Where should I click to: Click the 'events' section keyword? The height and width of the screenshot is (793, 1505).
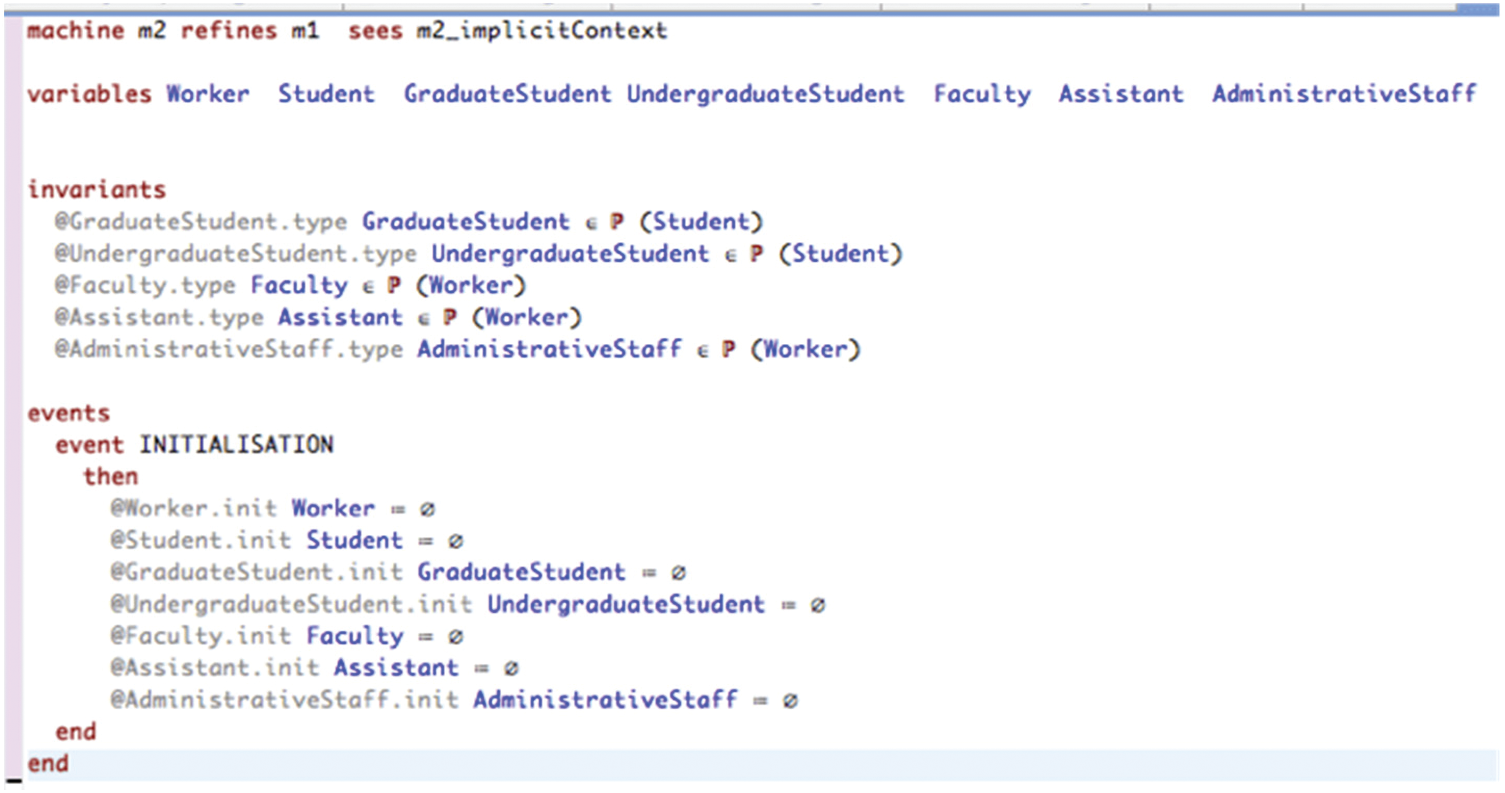point(68,413)
